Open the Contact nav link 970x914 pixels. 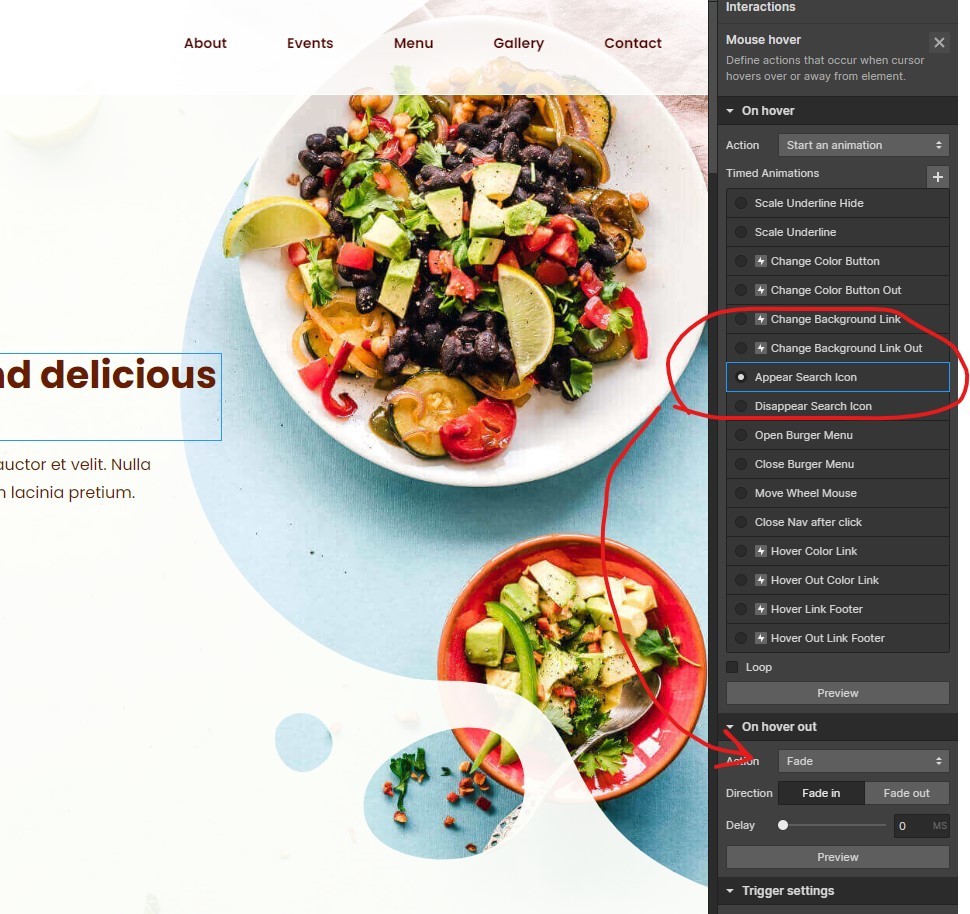point(633,43)
